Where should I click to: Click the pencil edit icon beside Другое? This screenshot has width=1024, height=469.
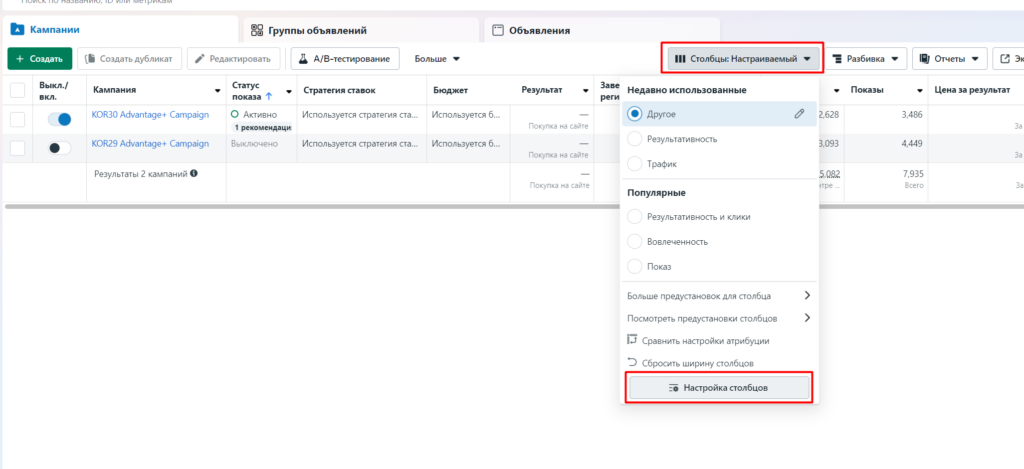coord(799,114)
